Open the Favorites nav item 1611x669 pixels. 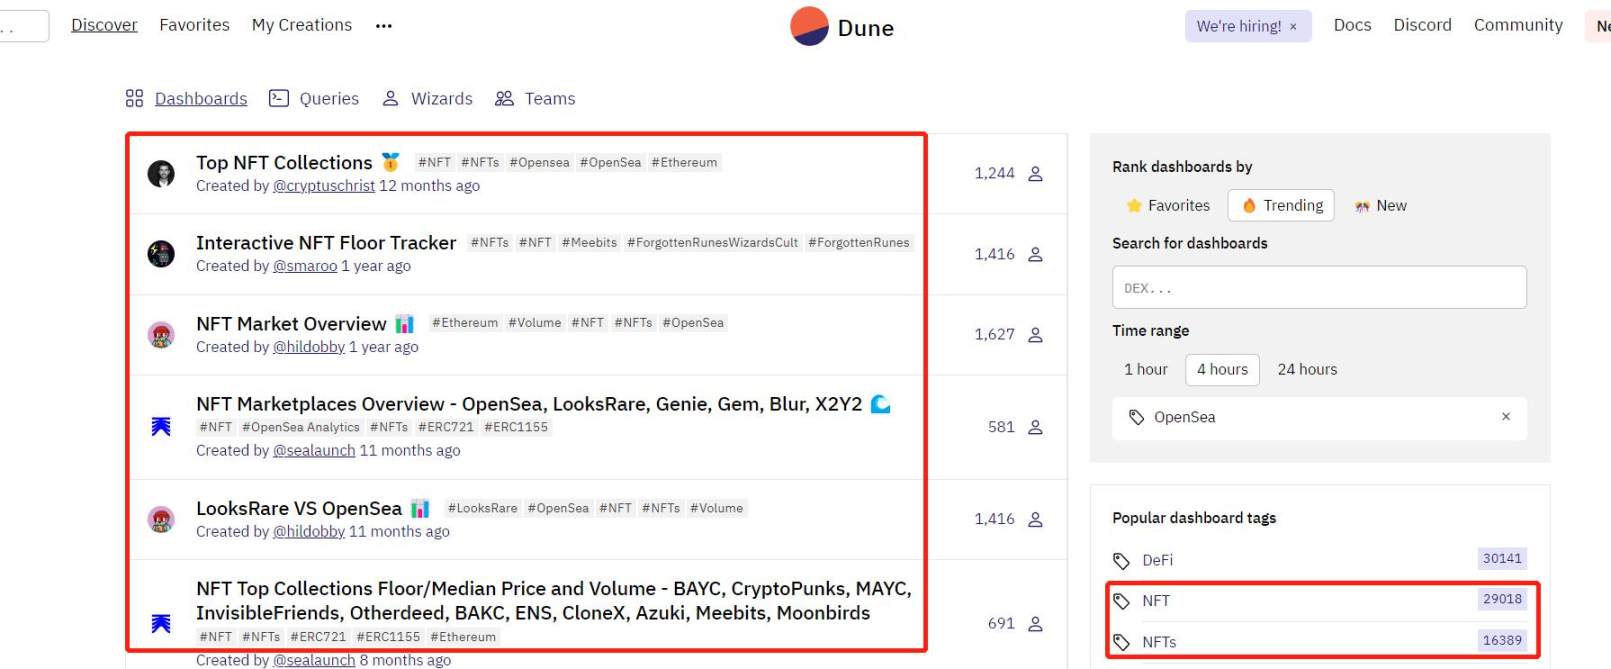pos(194,25)
